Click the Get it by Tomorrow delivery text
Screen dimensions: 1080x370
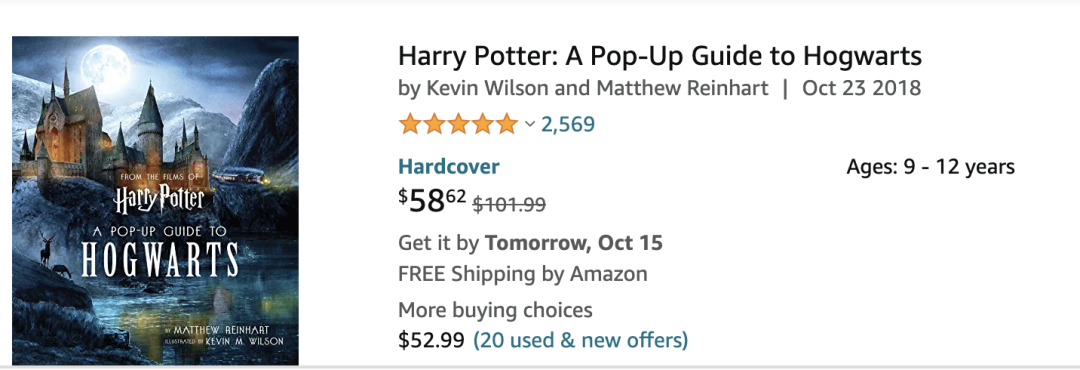pyautogui.click(x=530, y=243)
